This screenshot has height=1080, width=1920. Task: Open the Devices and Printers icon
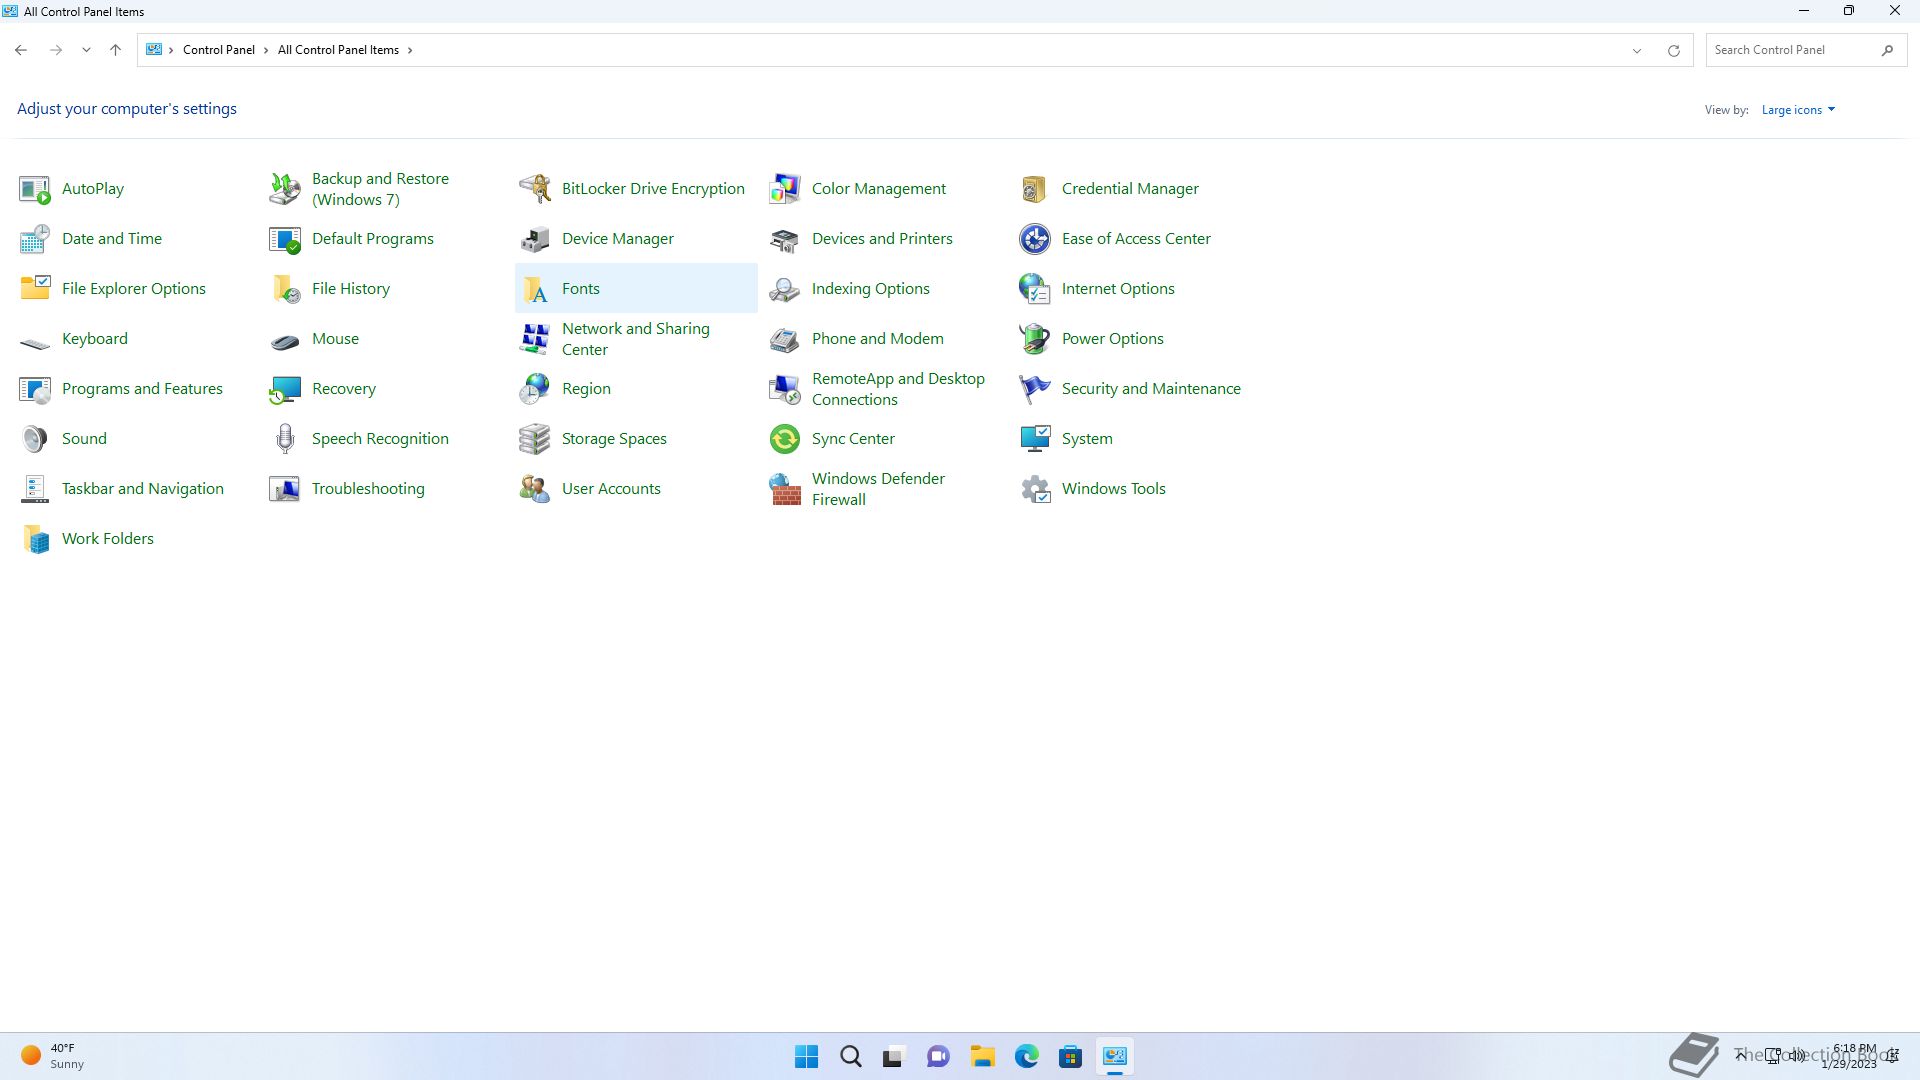pyautogui.click(x=785, y=239)
